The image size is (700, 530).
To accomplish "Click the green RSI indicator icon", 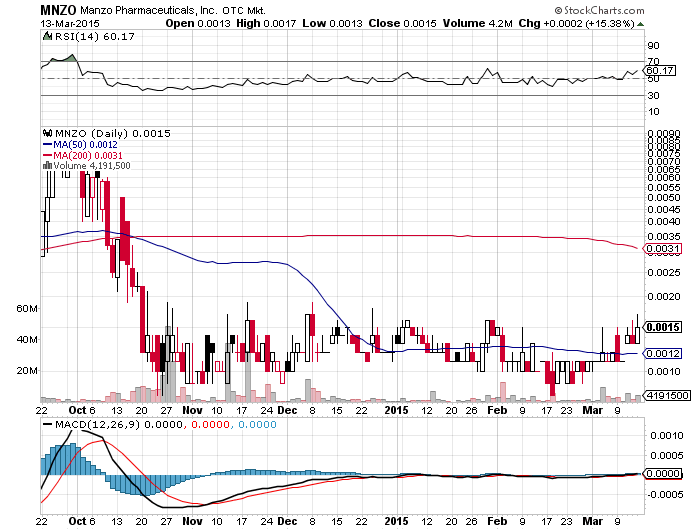I will (47, 36).
